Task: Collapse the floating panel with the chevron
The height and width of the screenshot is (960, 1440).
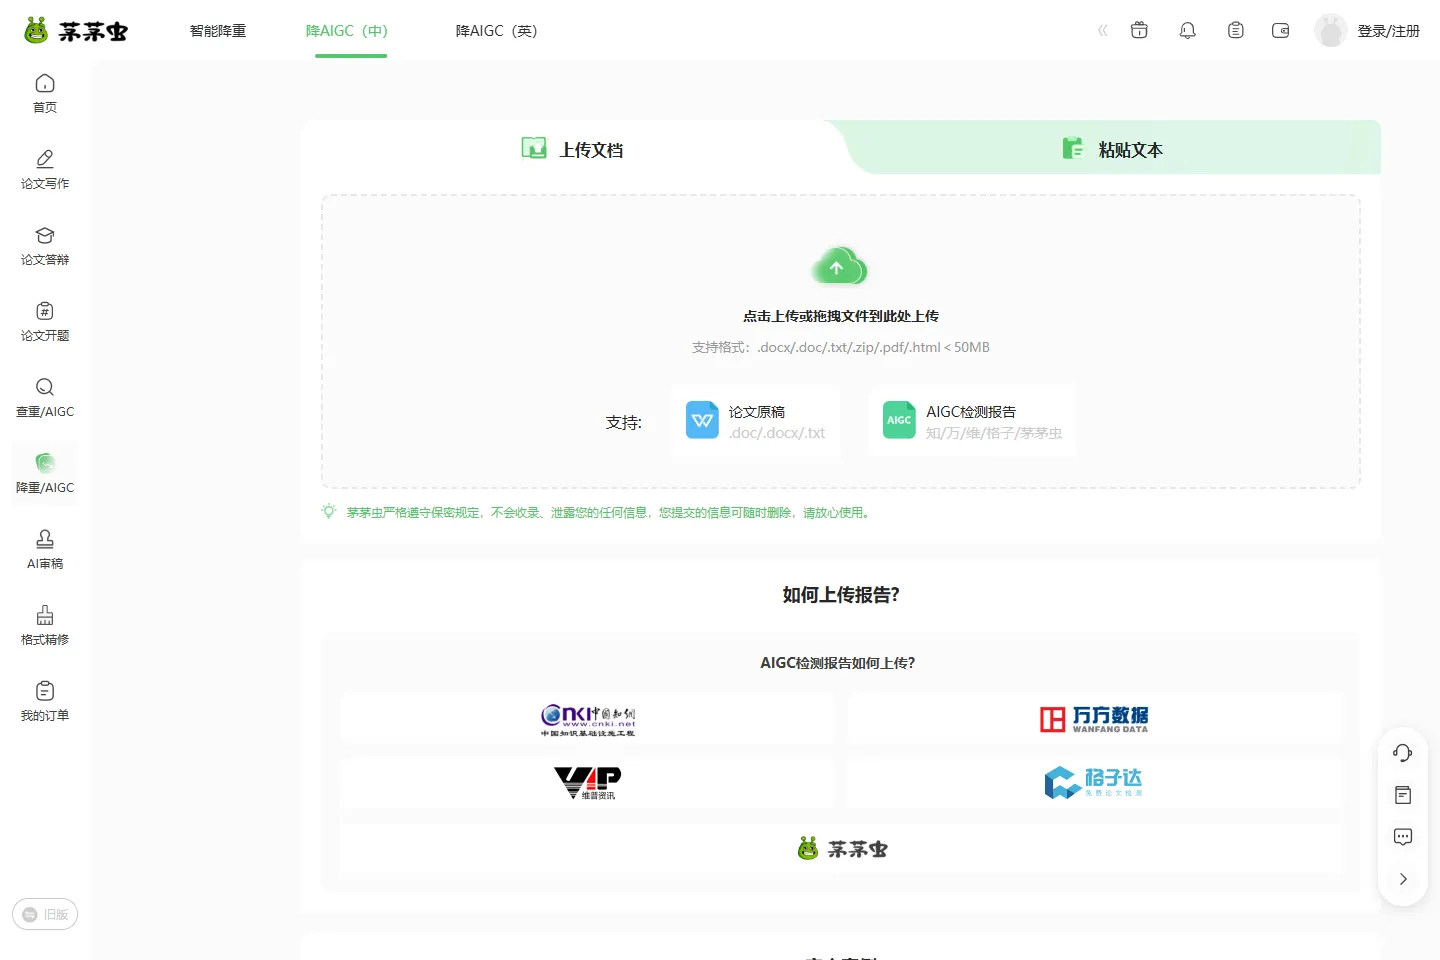Action: (1403, 879)
